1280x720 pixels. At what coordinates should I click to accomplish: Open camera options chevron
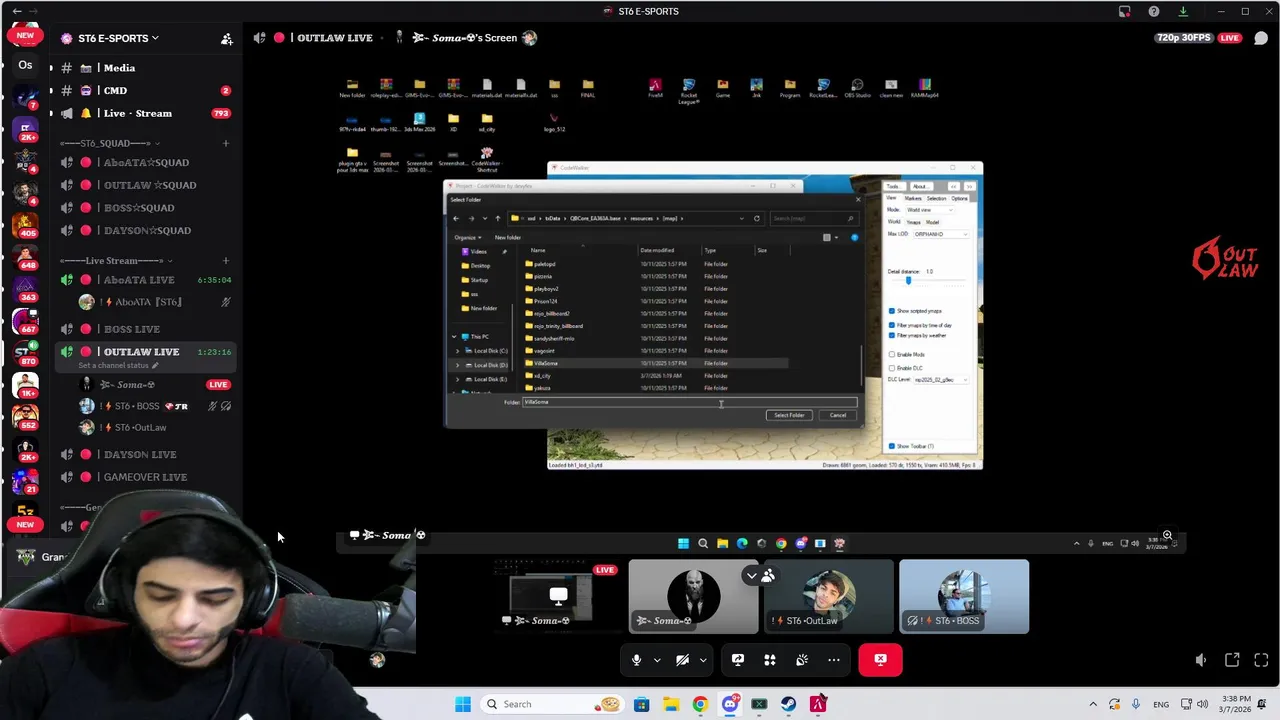[x=703, y=660]
